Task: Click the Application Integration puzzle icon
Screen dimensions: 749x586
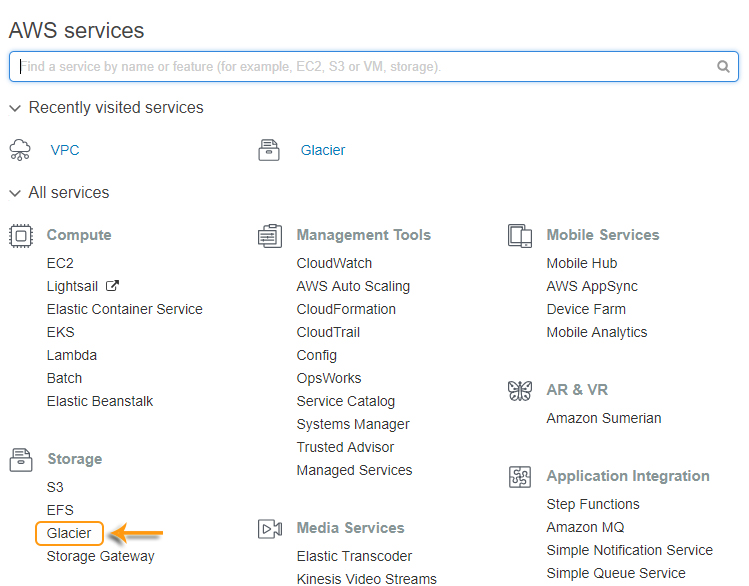Action: point(520,477)
